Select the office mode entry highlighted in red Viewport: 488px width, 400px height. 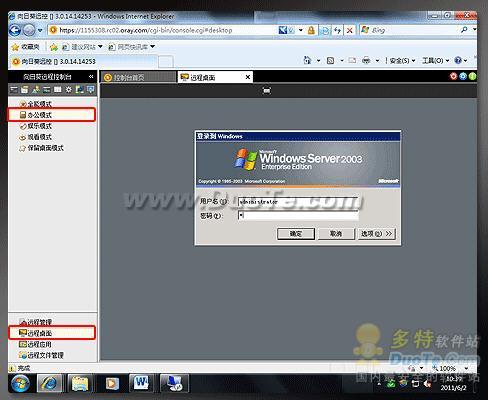(51, 115)
